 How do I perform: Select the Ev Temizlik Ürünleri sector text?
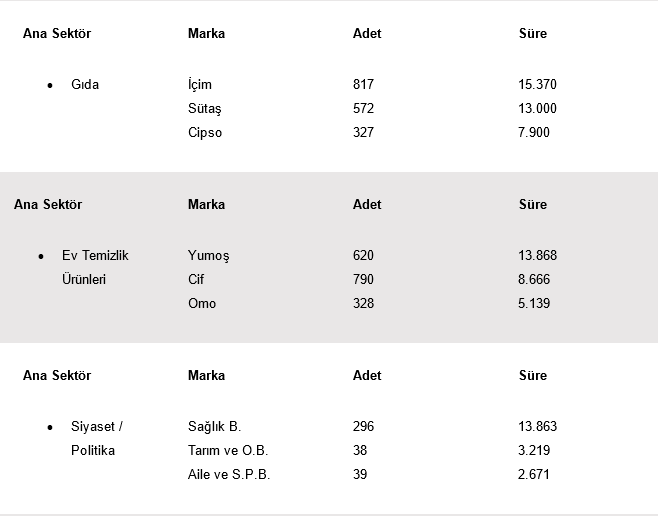point(95,268)
